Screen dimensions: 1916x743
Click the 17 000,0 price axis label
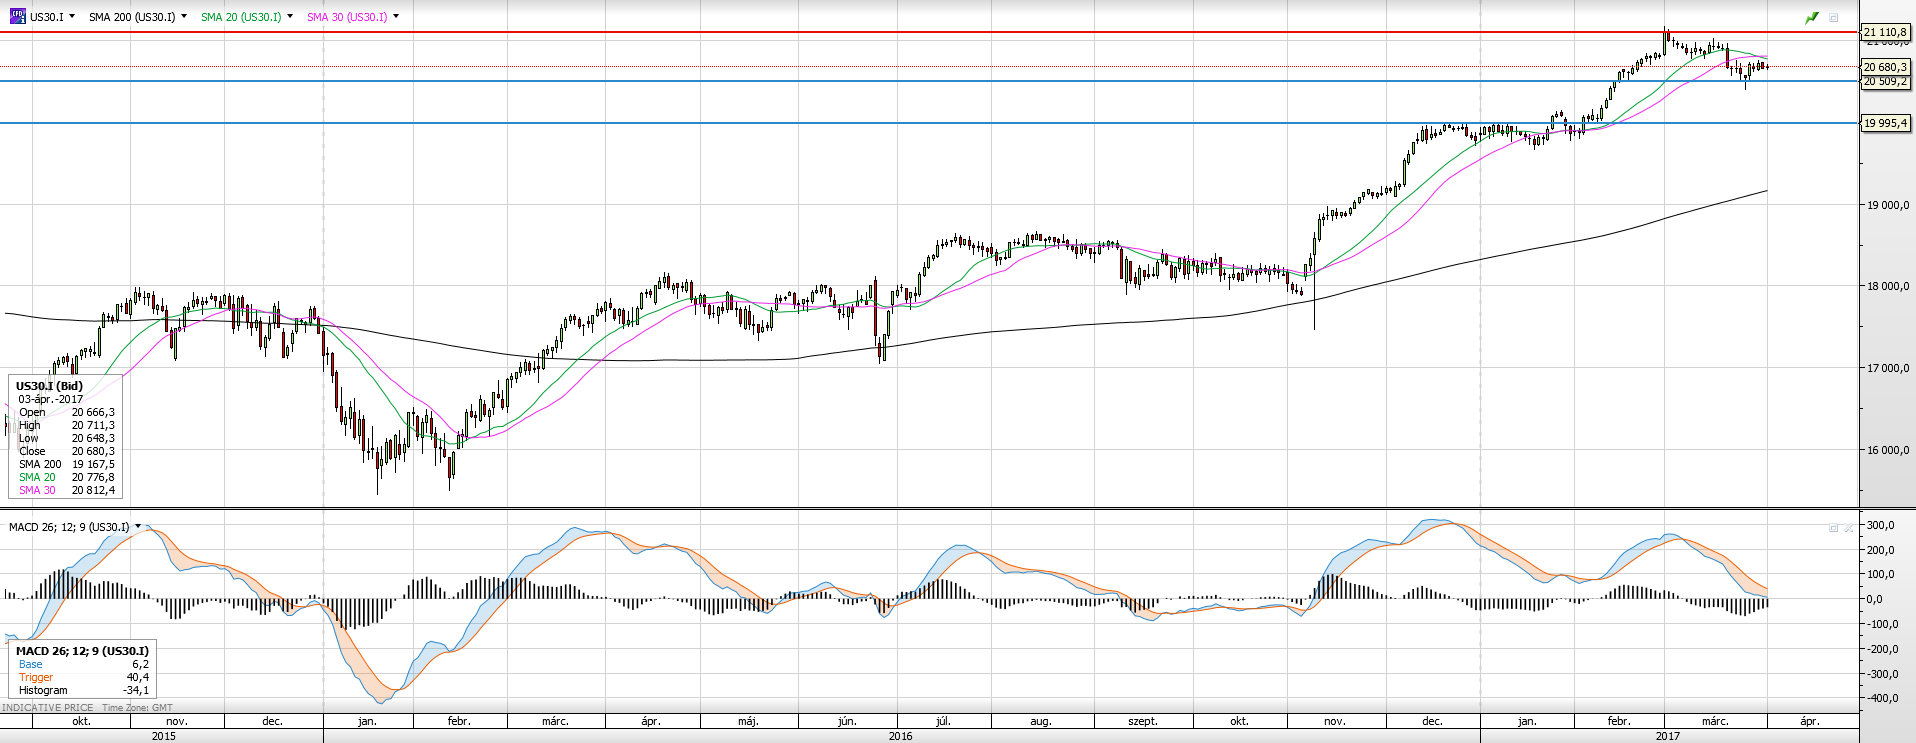[x=1887, y=368]
